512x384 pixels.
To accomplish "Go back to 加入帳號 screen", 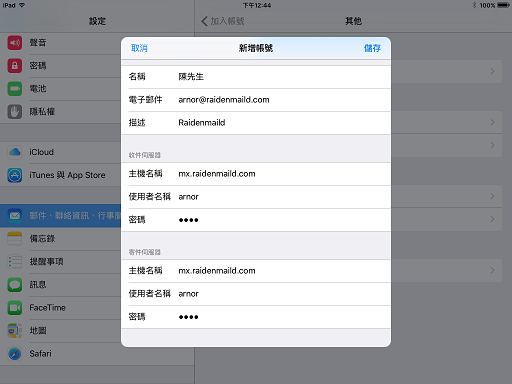I will tap(223, 21).
